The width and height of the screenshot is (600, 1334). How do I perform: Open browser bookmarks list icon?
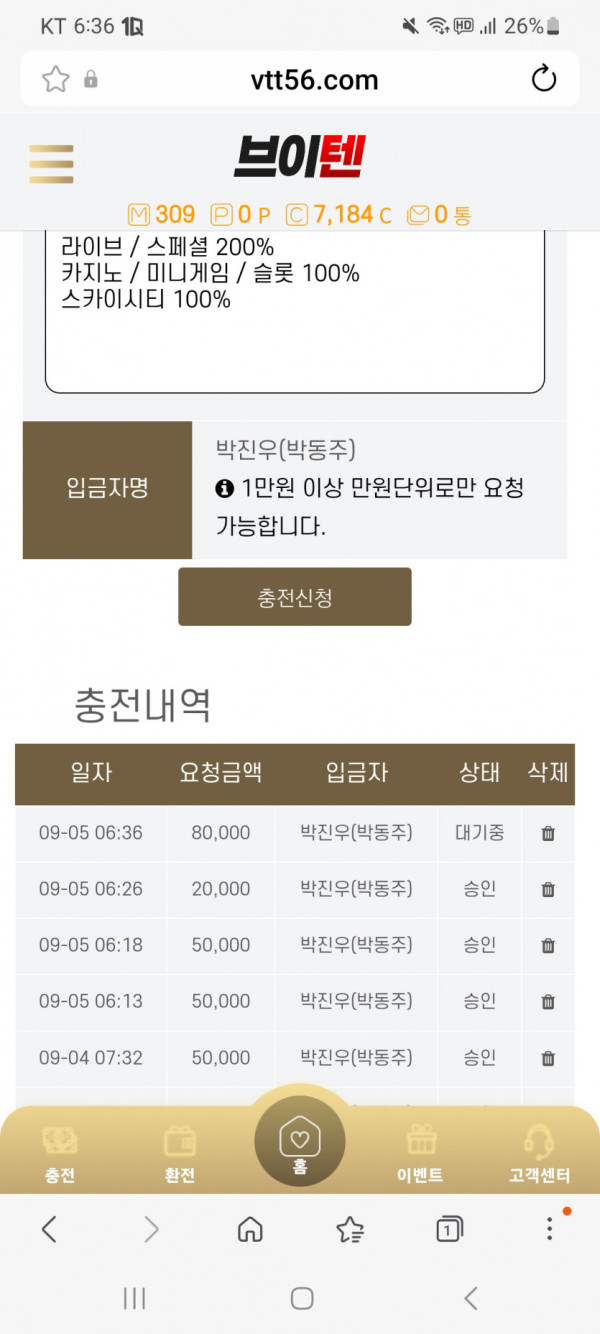350,1229
